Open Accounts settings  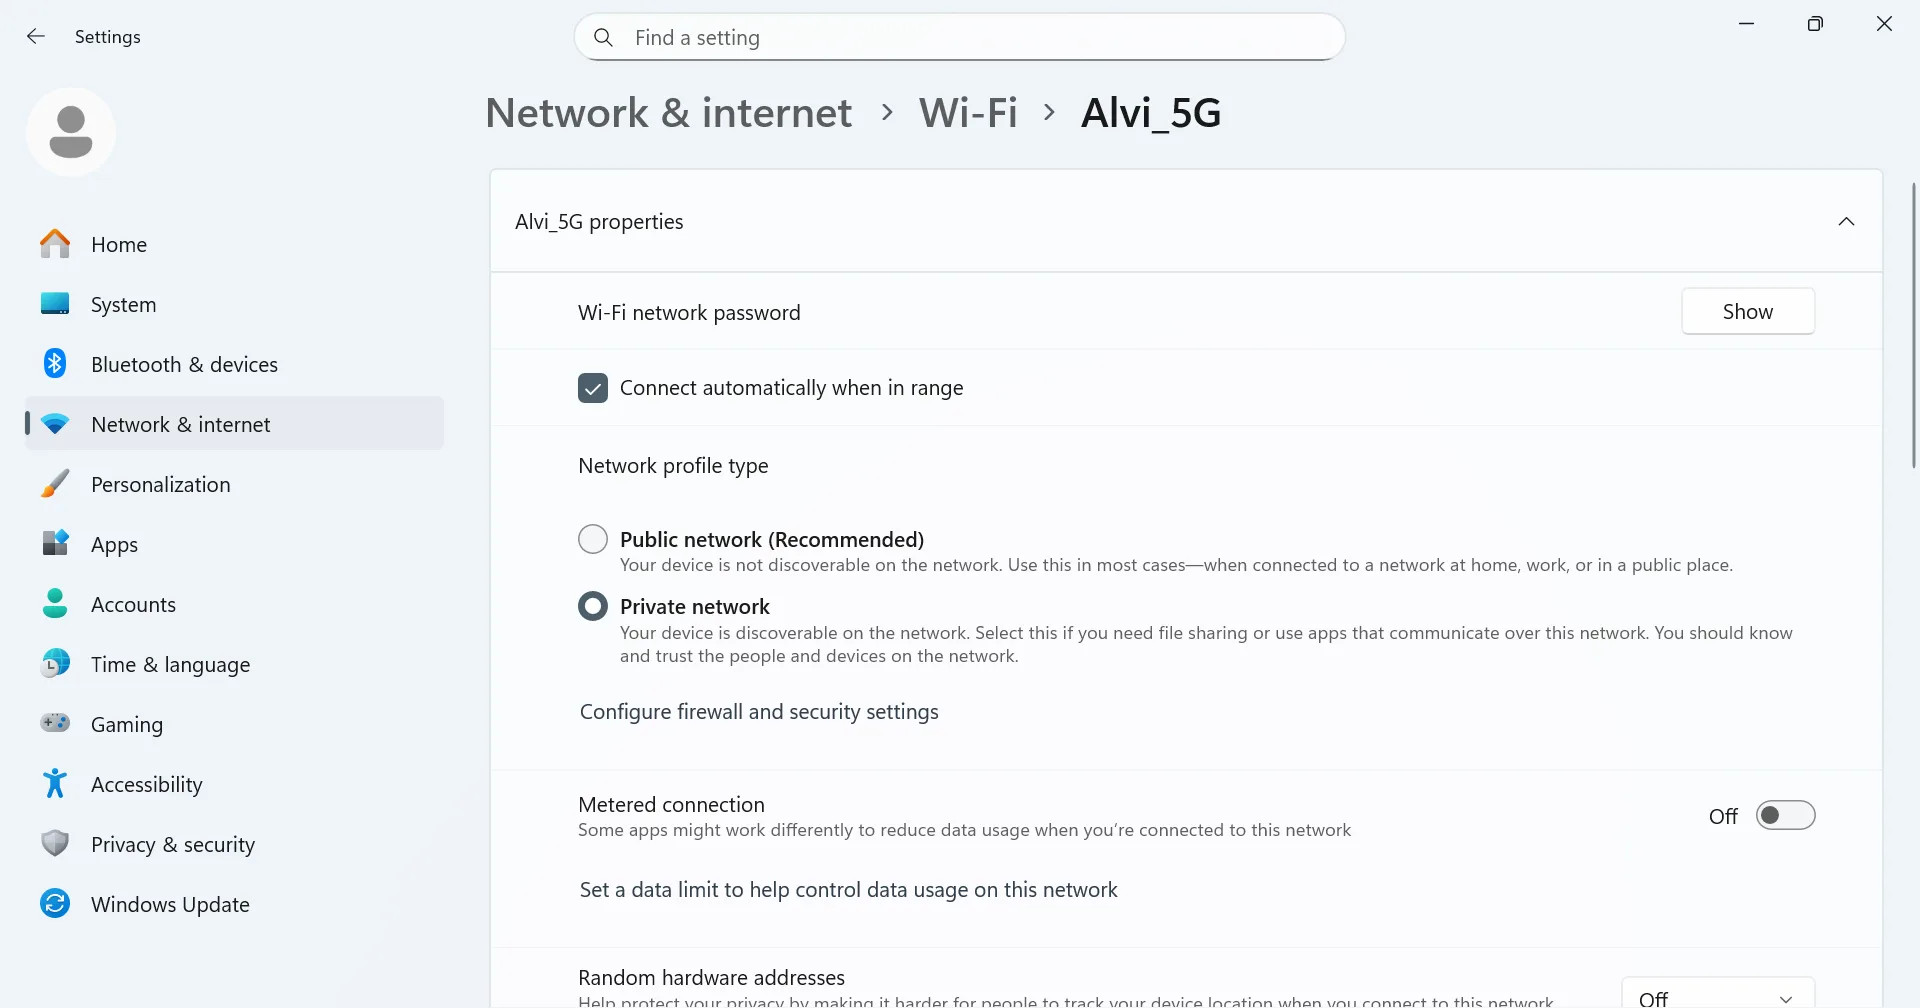(x=133, y=604)
